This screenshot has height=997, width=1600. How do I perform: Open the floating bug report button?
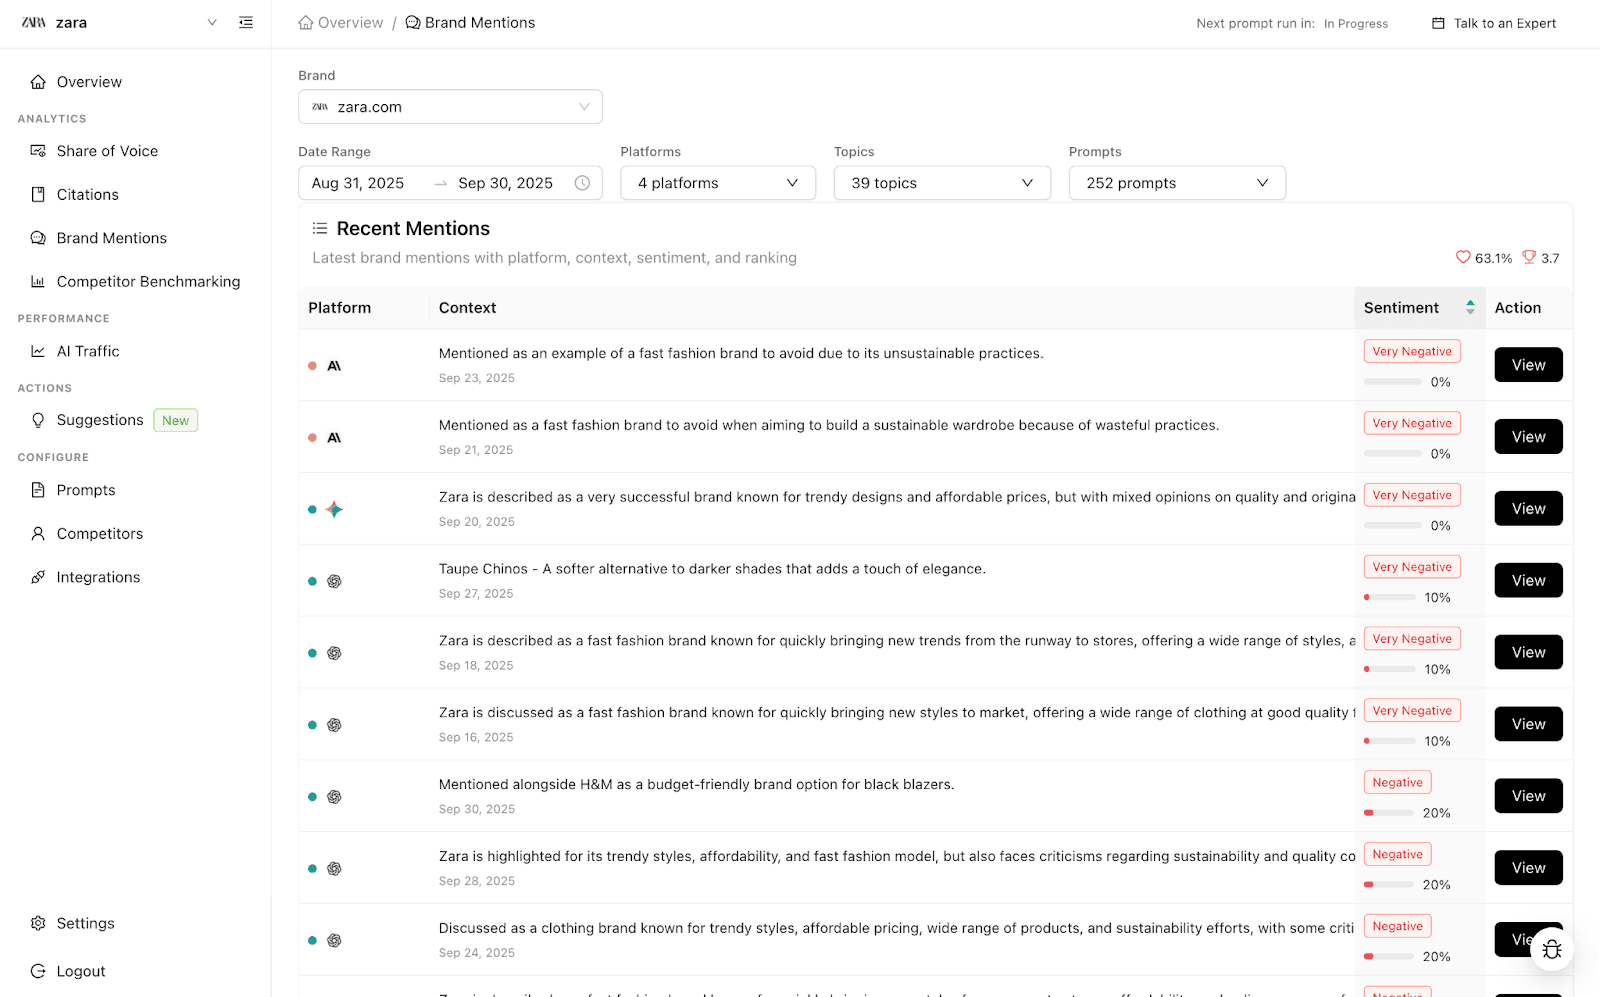pyautogui.click(x=1552, y=949)
